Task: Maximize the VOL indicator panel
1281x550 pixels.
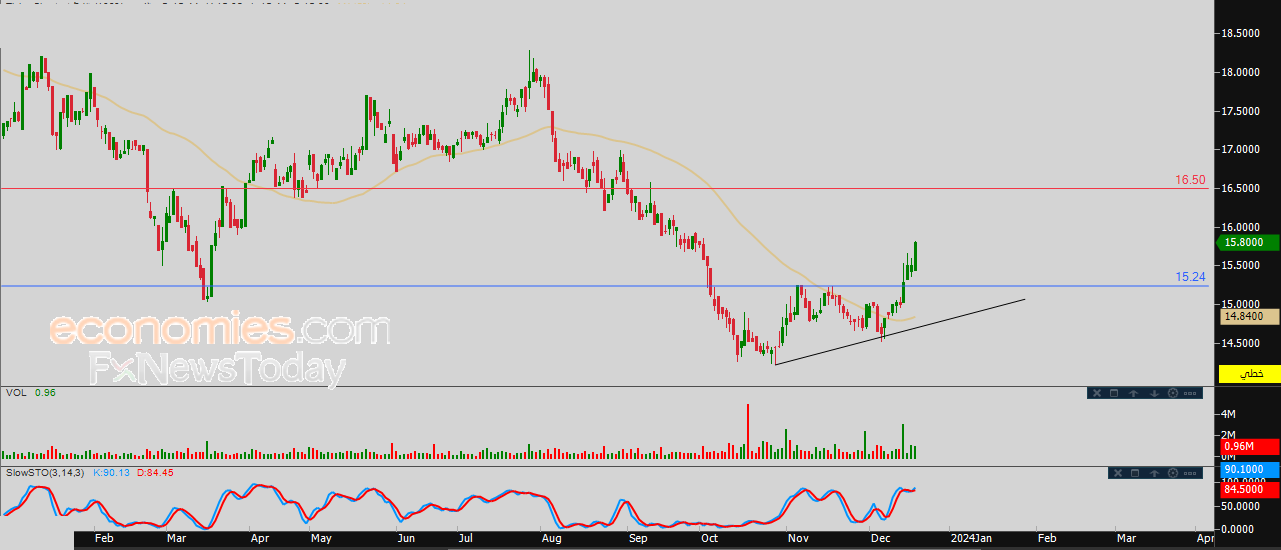Action: (1114, 393)
